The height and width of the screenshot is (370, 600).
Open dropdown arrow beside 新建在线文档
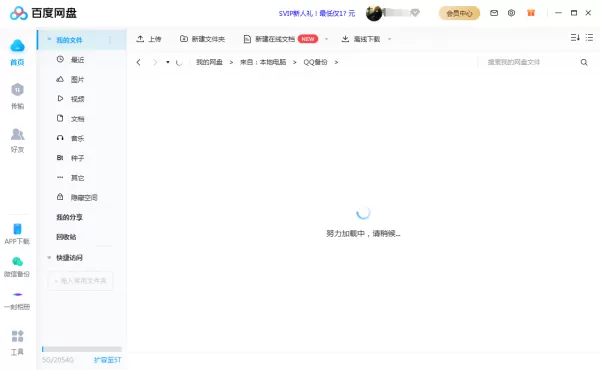(x=326, y=39)
